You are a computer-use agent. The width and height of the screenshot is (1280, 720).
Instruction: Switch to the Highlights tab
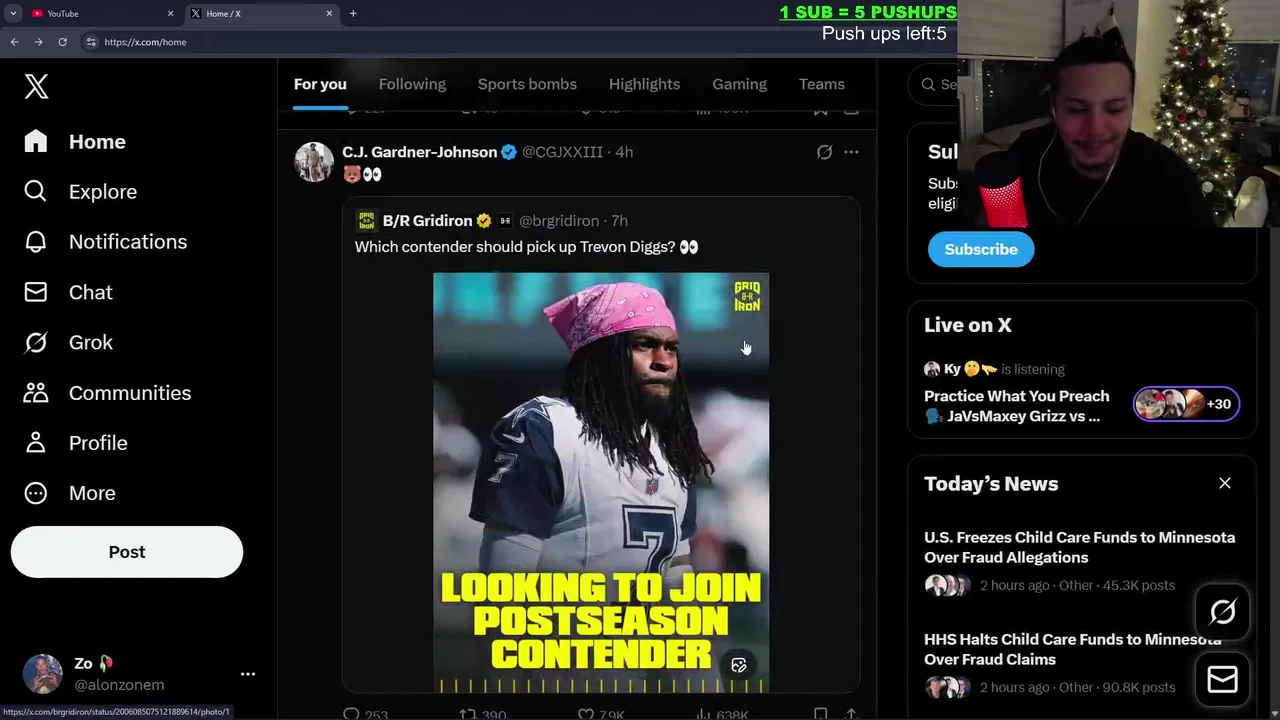644,84
